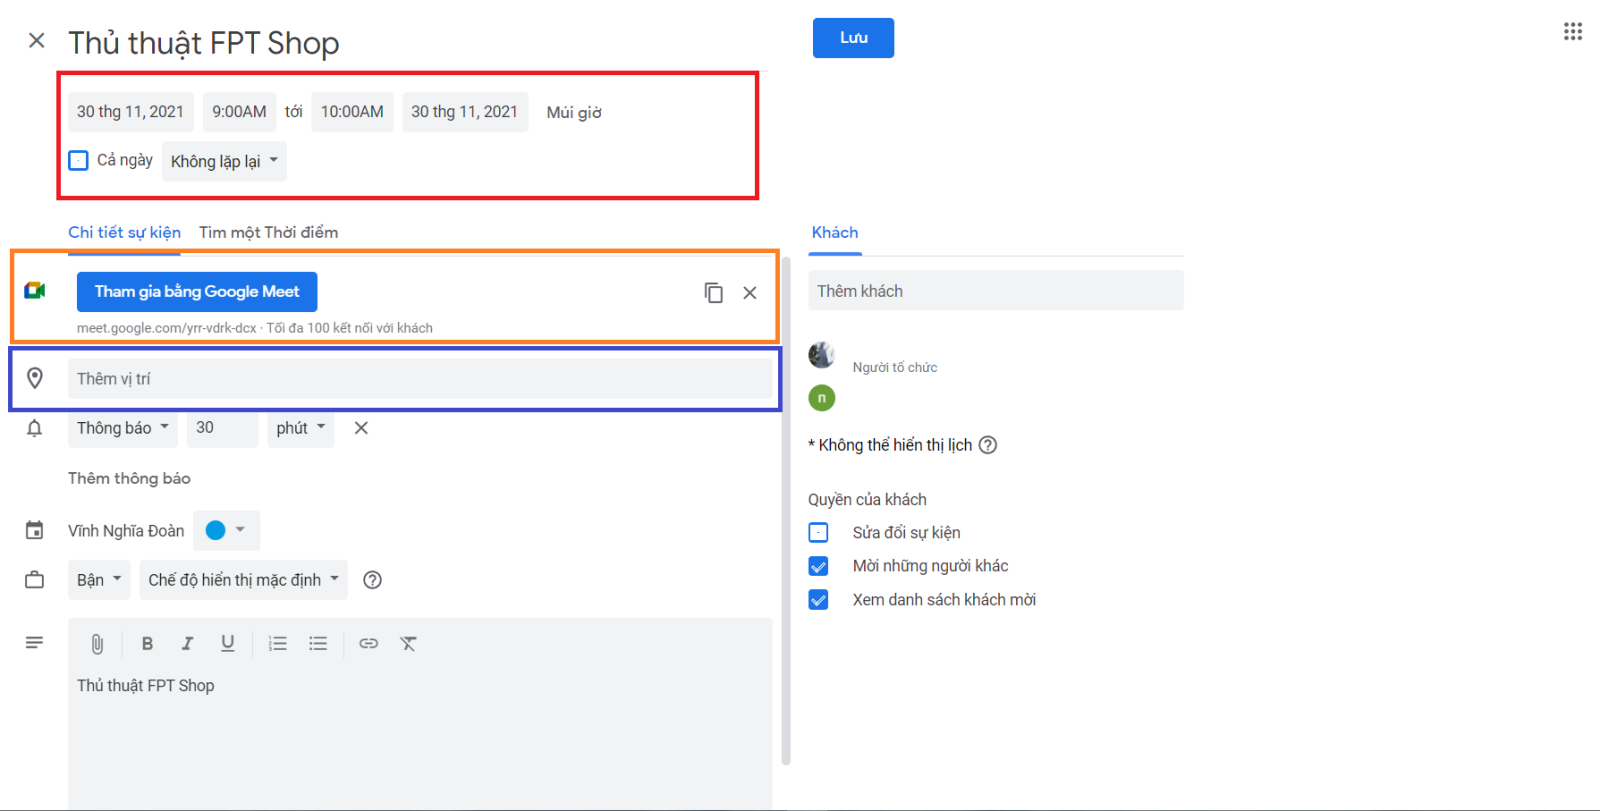Open Chế độ hiển thị mặc định dropdown

tap(243, 580)
